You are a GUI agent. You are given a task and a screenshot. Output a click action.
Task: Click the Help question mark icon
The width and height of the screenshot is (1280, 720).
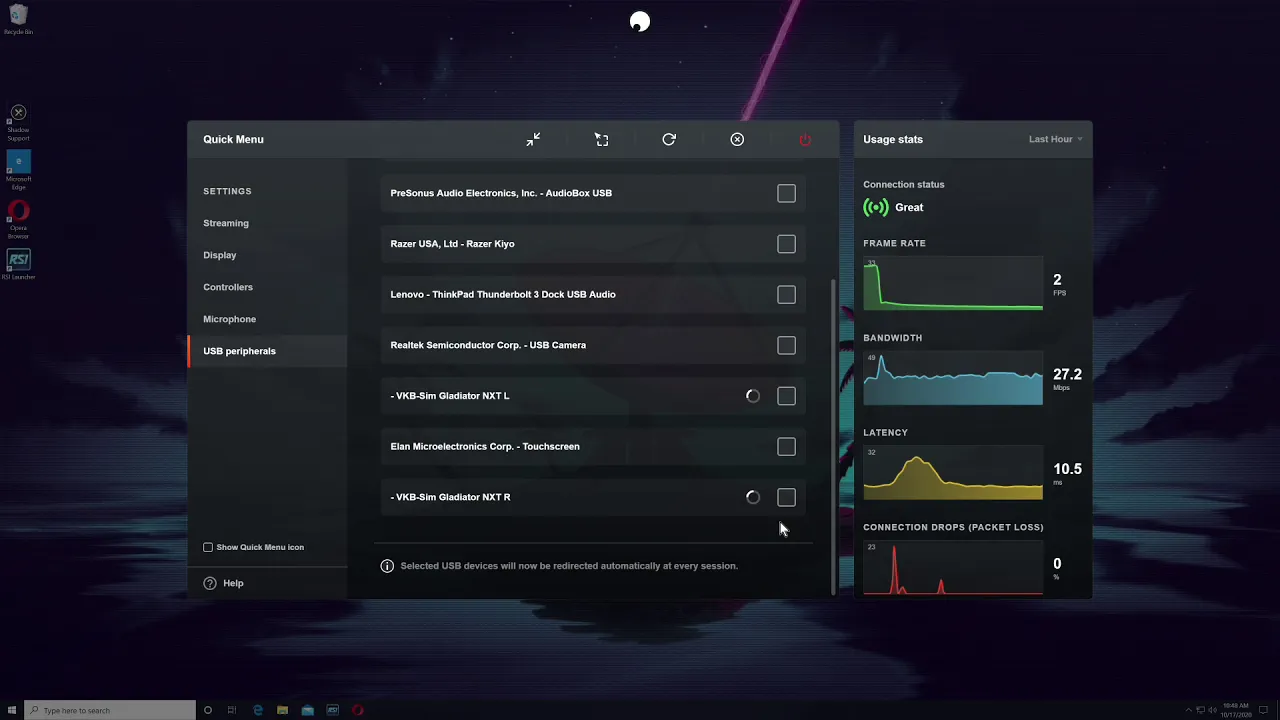coord(210,583)
